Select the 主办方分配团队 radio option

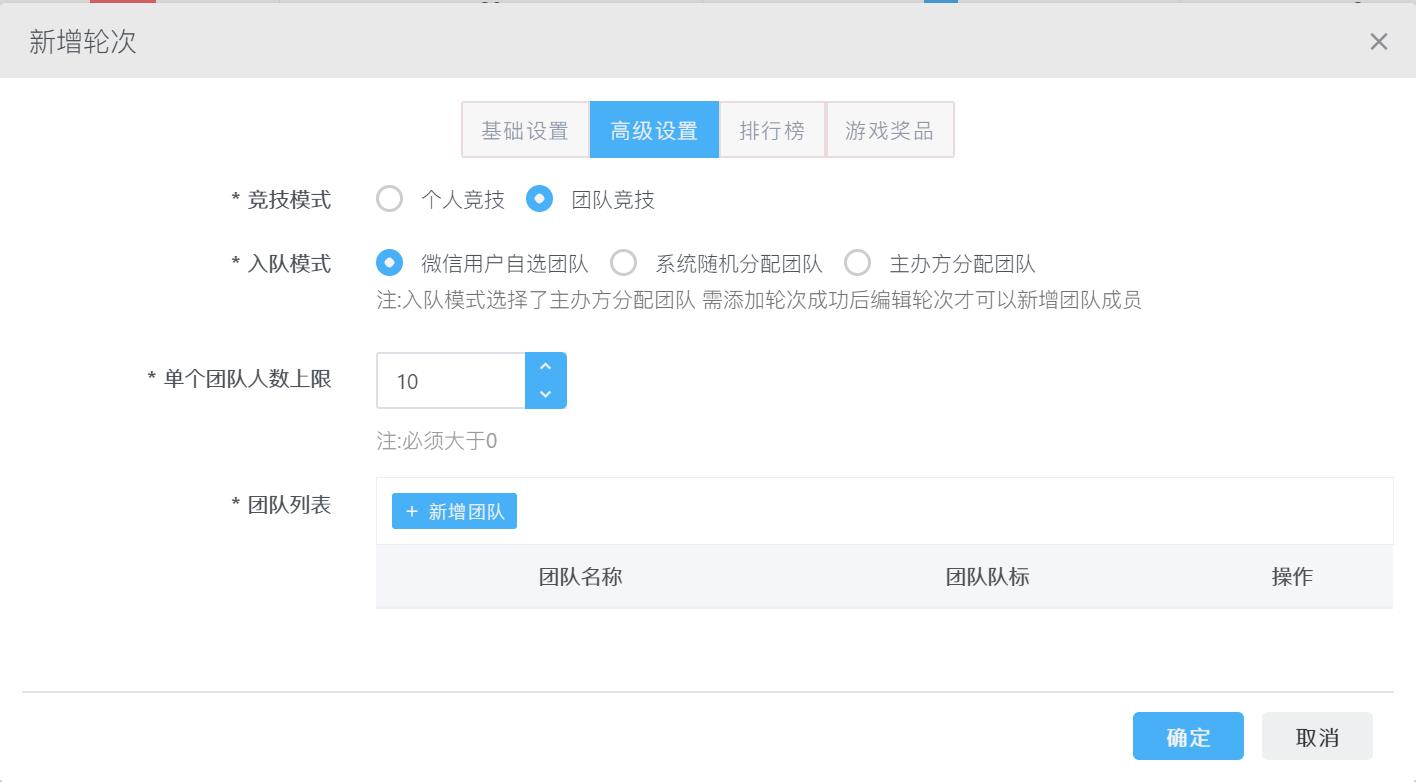(858, 263)
